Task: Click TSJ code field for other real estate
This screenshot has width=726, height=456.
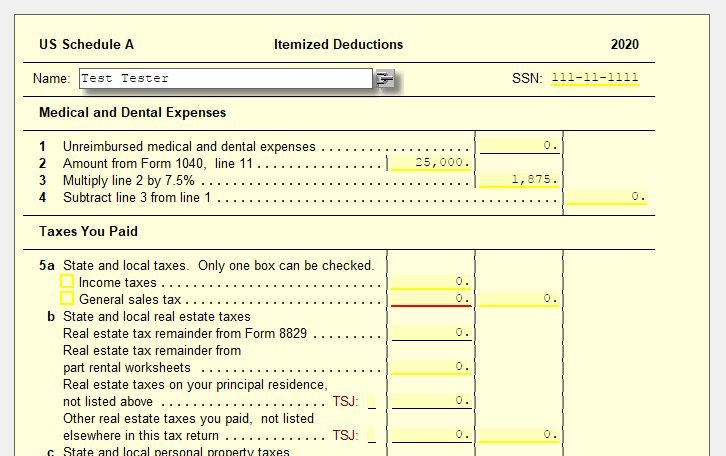Action: (x=372, y=436)
